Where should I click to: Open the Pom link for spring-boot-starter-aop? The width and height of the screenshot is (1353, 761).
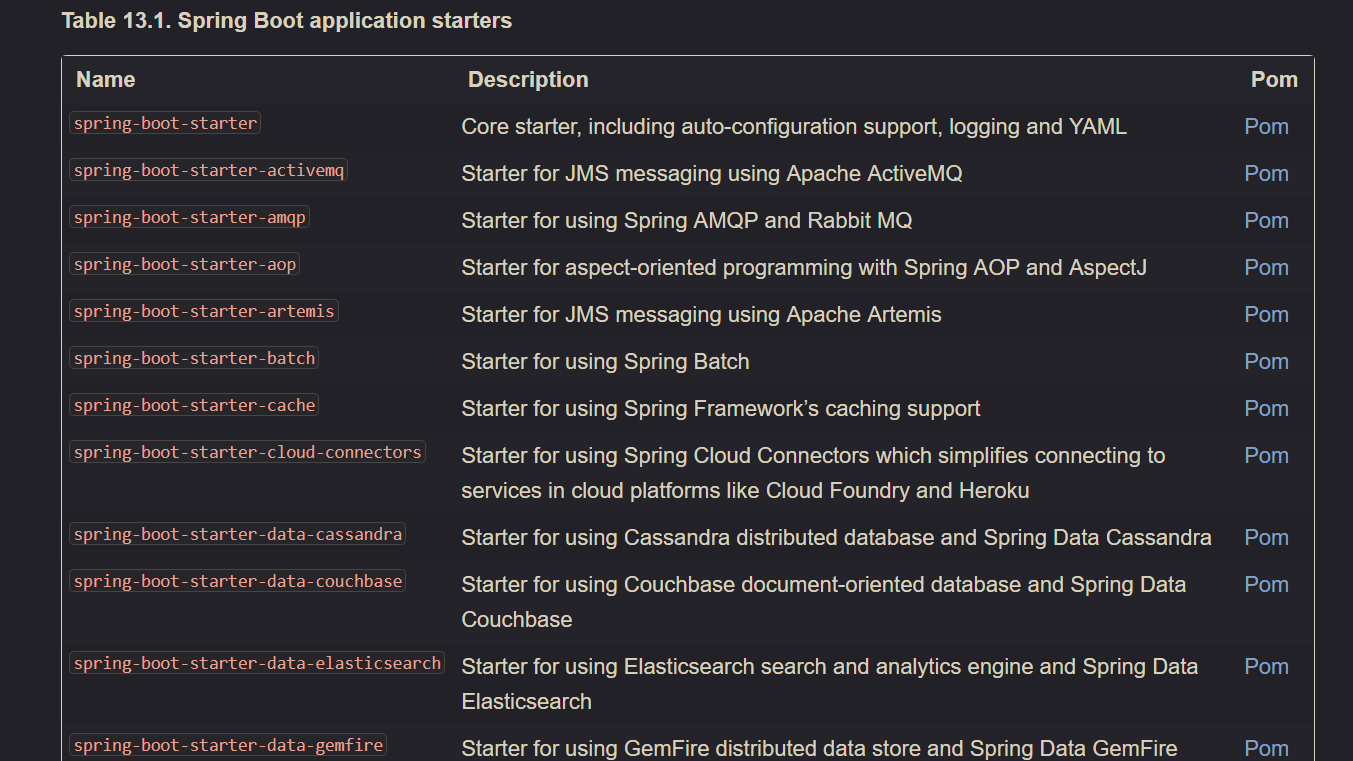click(1266, 268)
